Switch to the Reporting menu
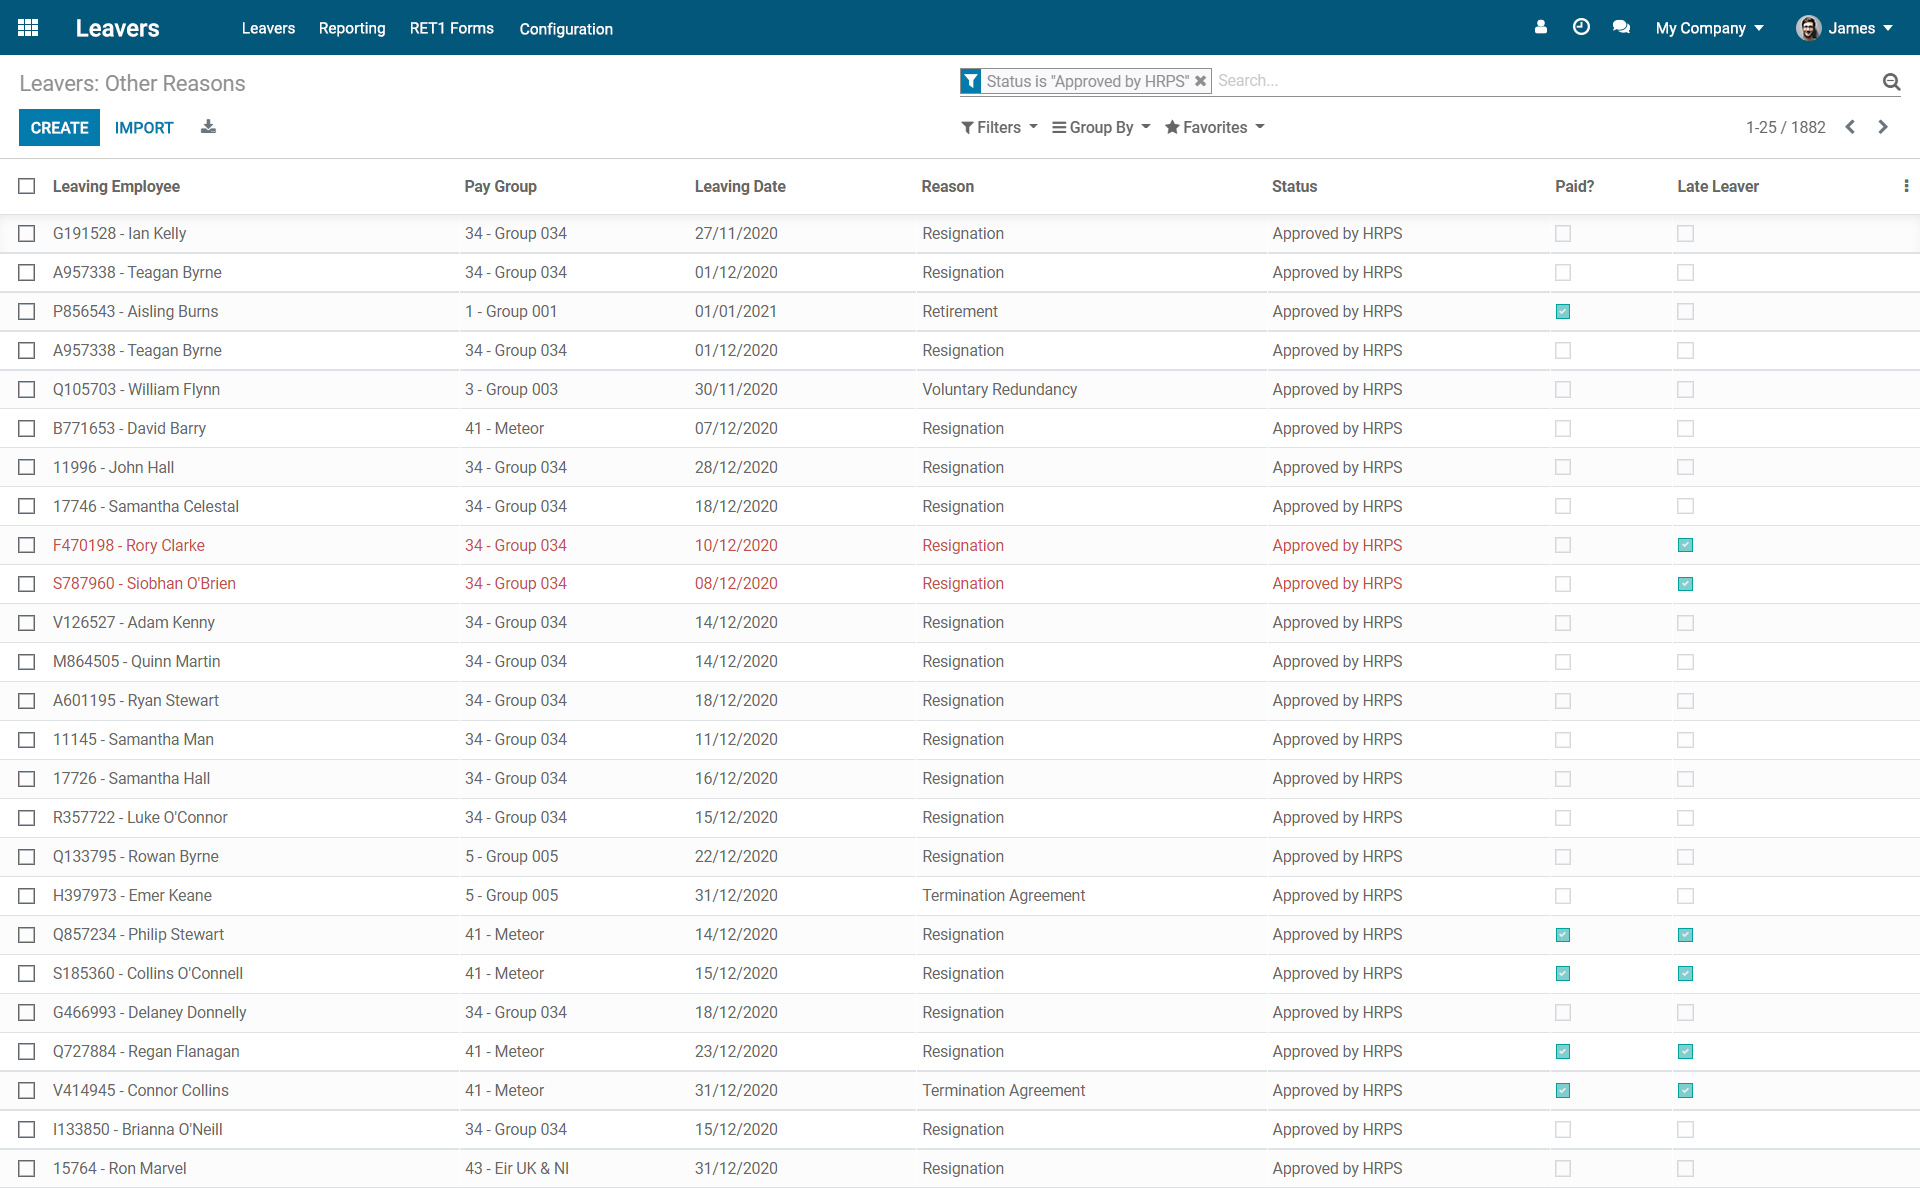1920x1188 pixels. (351, 28)
